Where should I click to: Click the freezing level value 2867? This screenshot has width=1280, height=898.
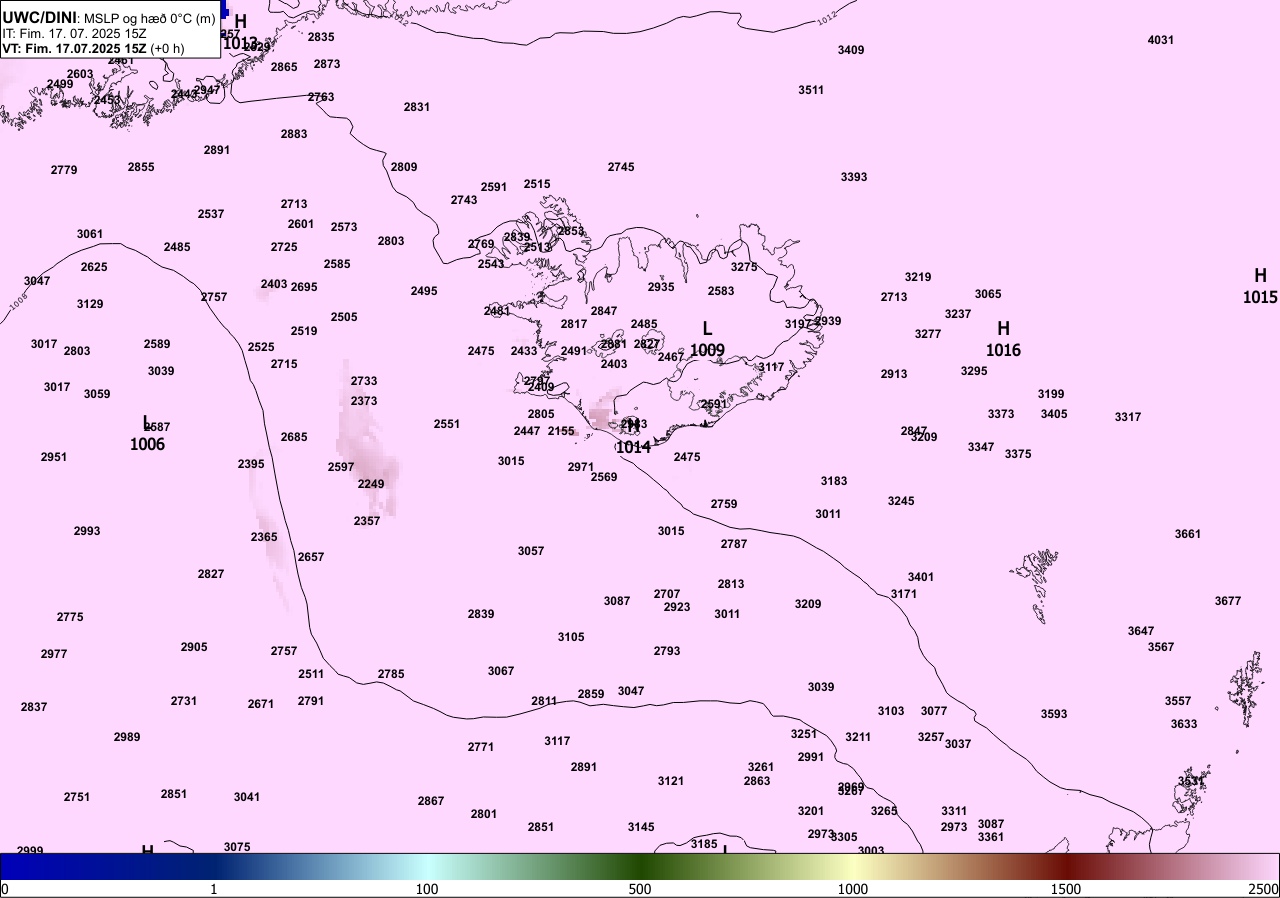pos(431,801)
